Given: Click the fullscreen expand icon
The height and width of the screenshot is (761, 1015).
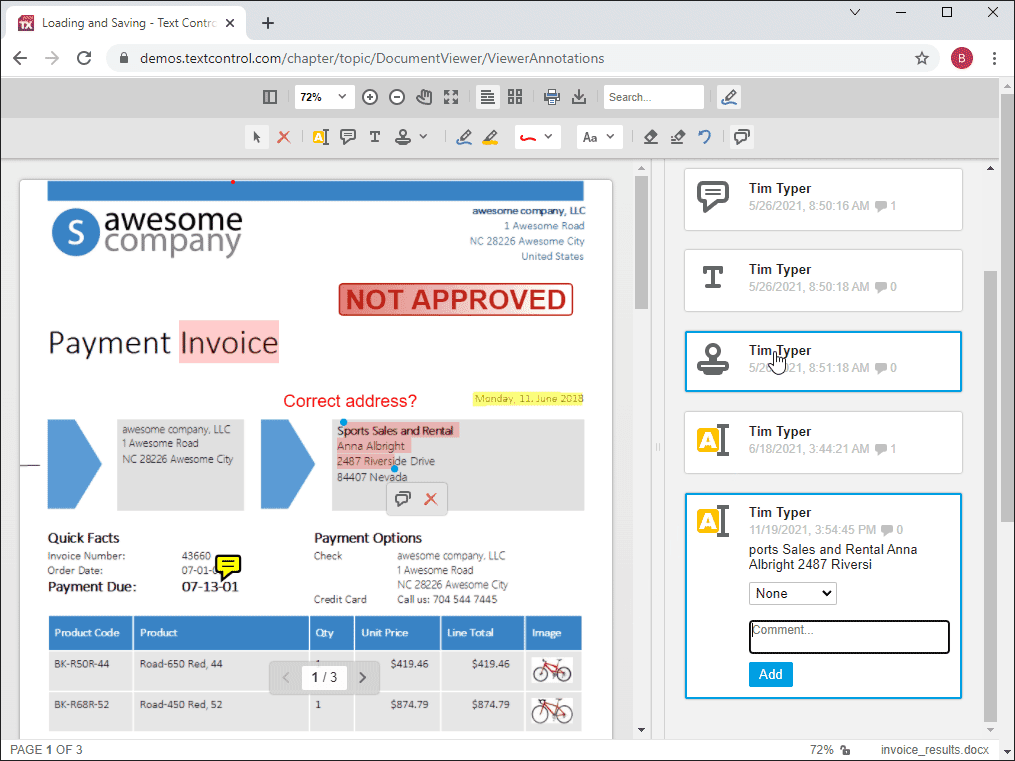Looking at the screenshot, I should coord(451,97).
